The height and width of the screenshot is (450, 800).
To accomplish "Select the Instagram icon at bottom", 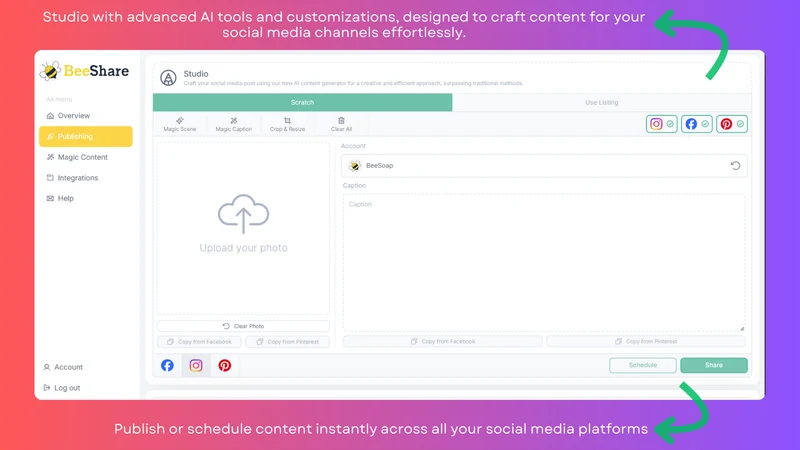I will pos(196,365).
